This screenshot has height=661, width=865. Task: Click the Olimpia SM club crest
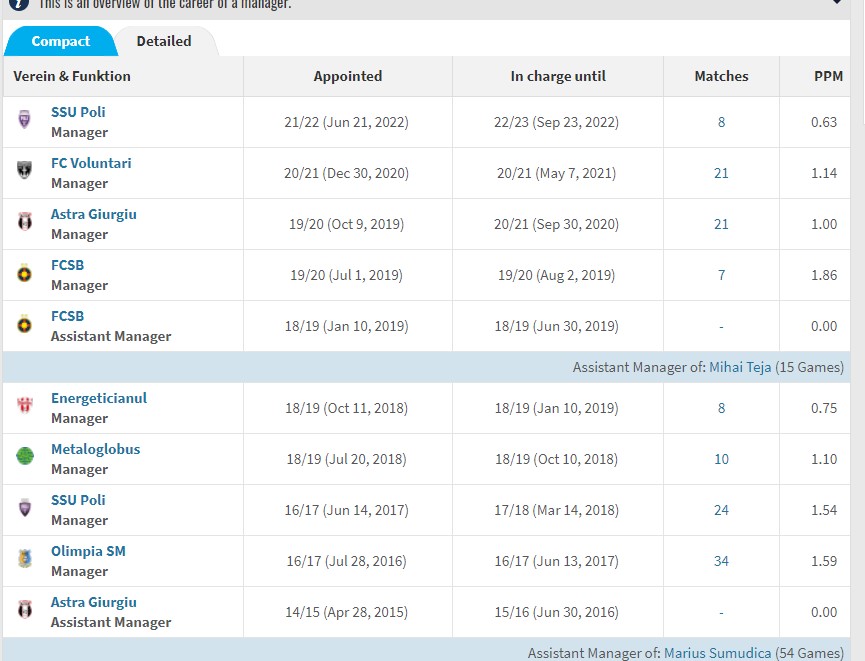25,560
